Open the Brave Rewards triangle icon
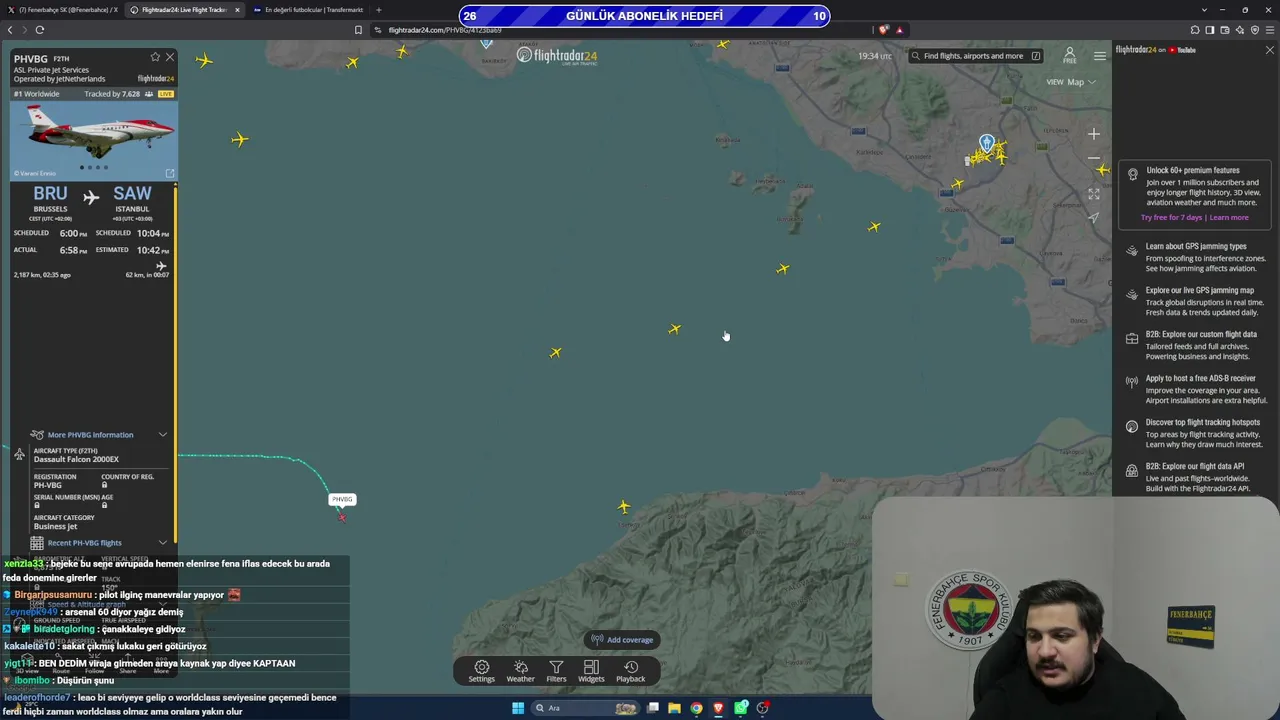The image size is (1280, 720). click(899, 30)
